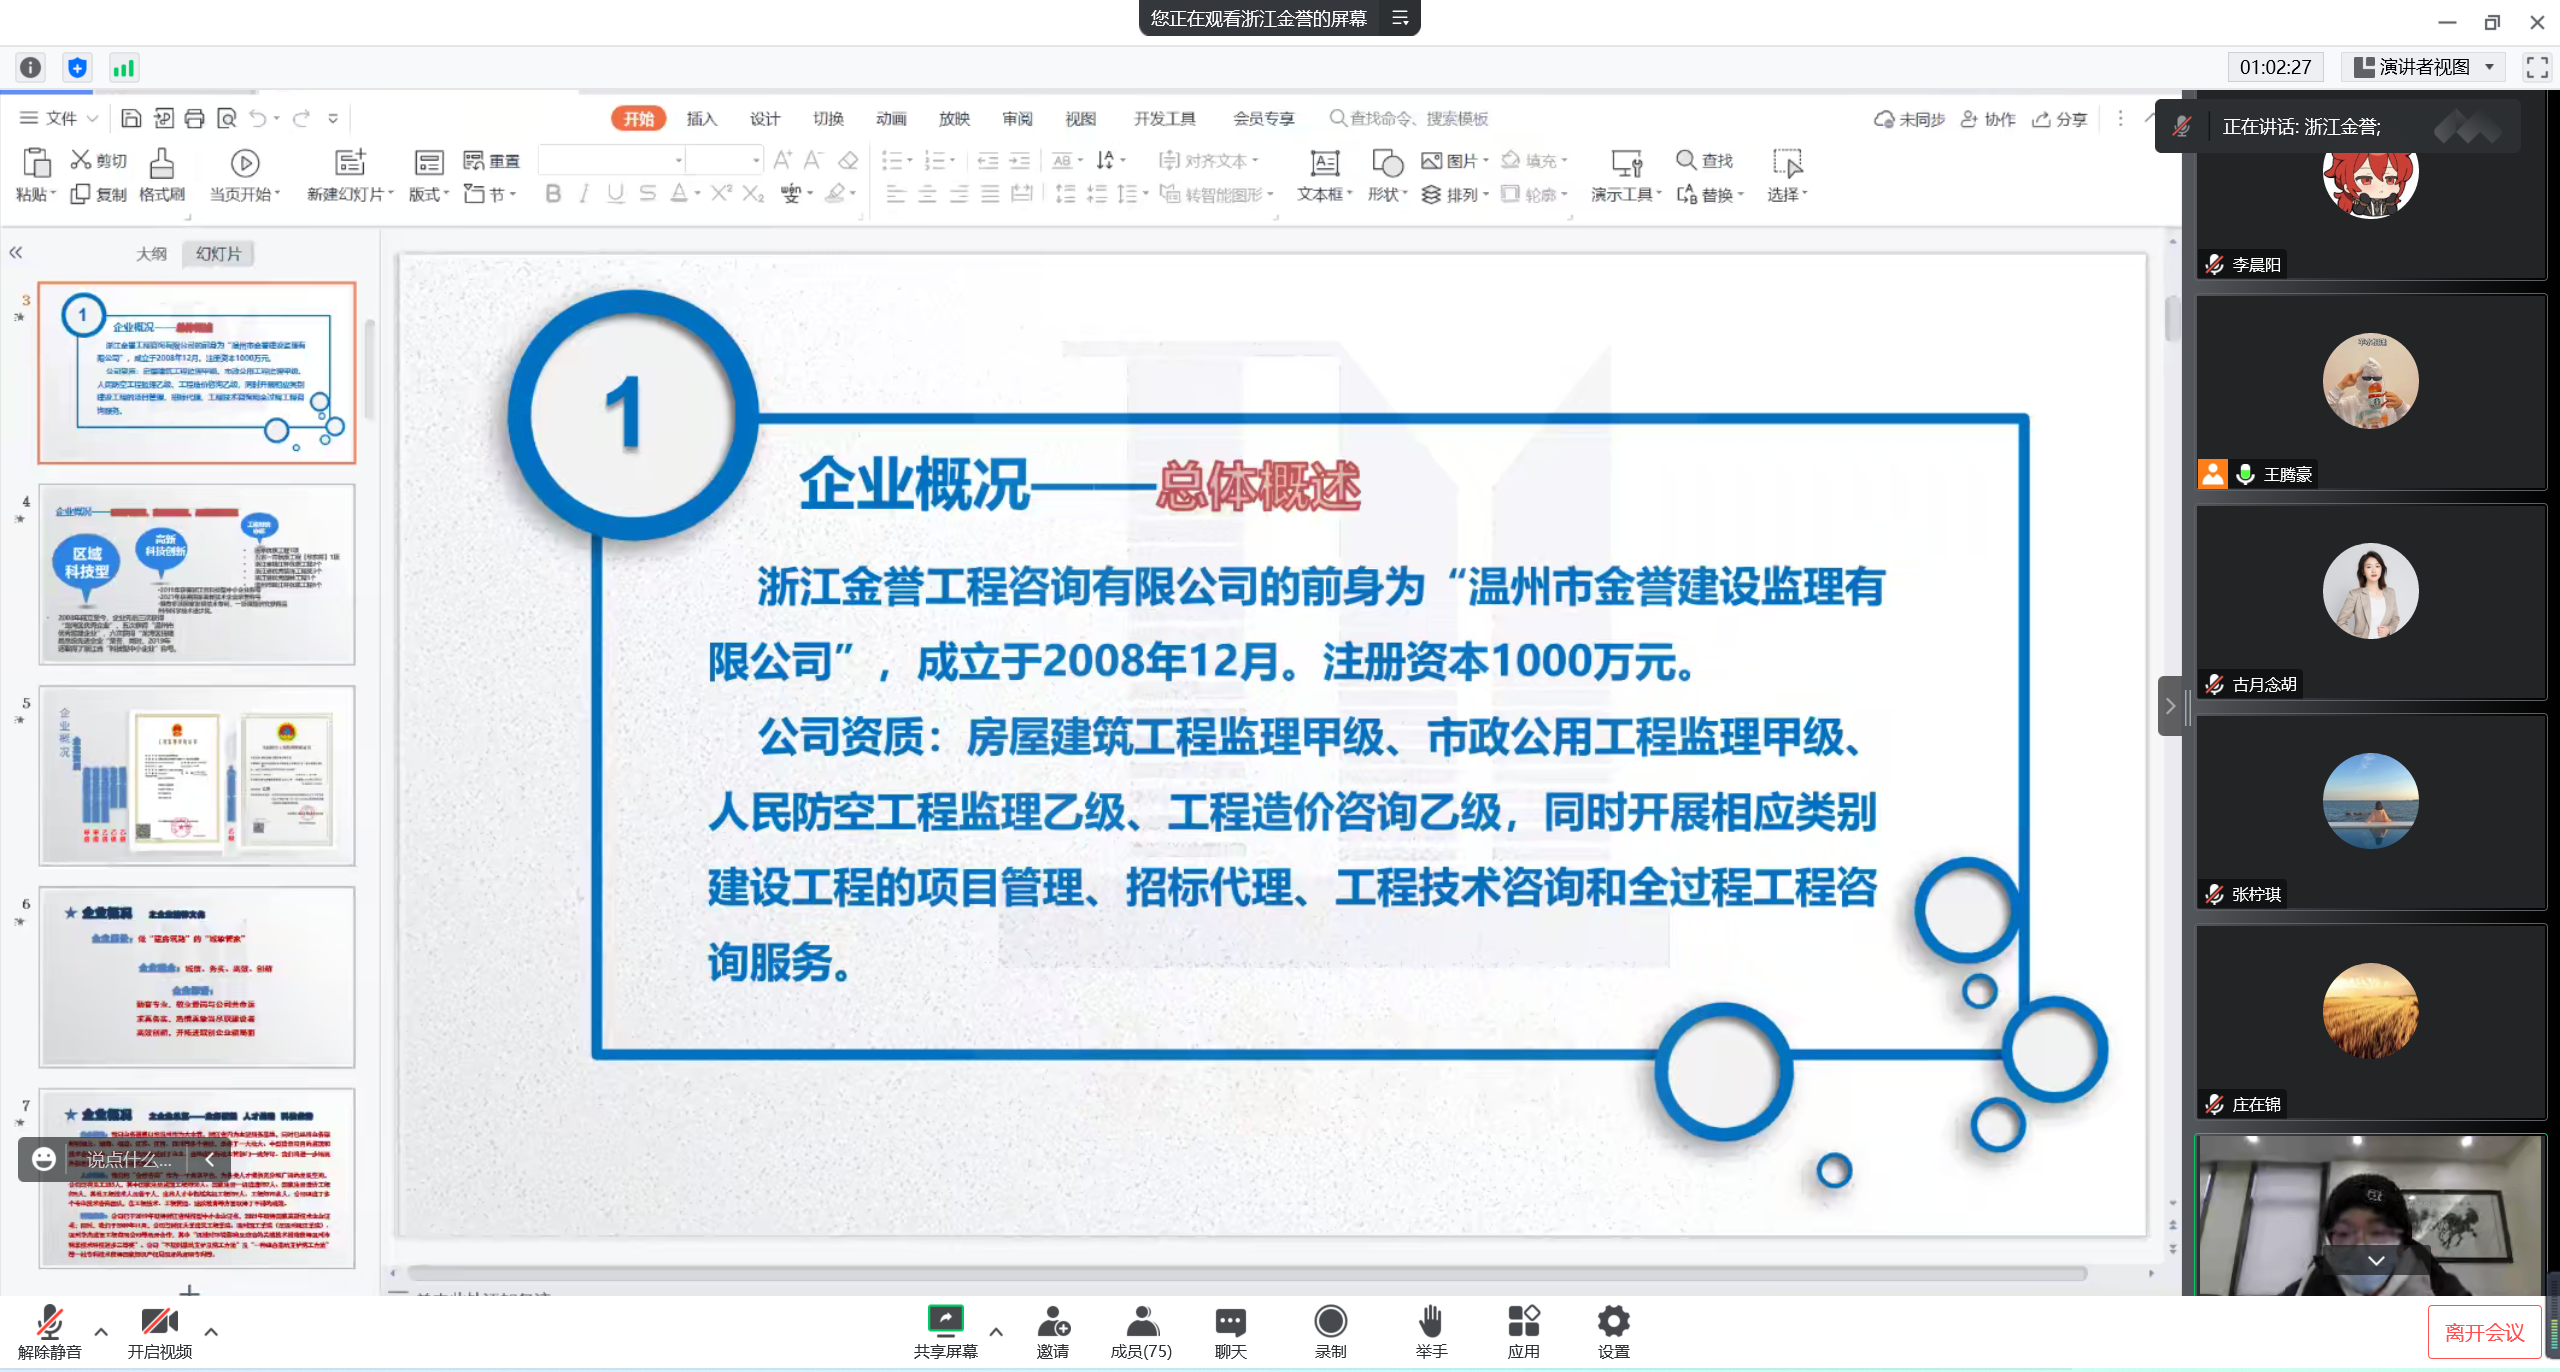Collapse slide panel with double chevron
The image size is (2560, 1372).
(16, 253)
